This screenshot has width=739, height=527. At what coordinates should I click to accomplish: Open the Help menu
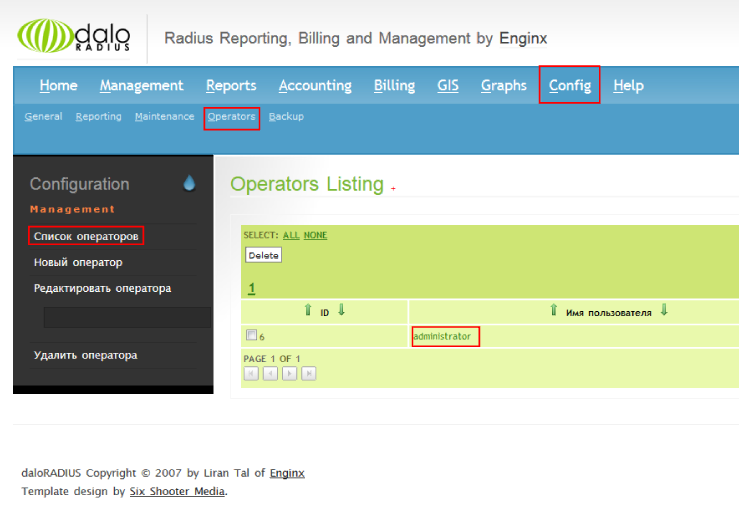[628, 85]
